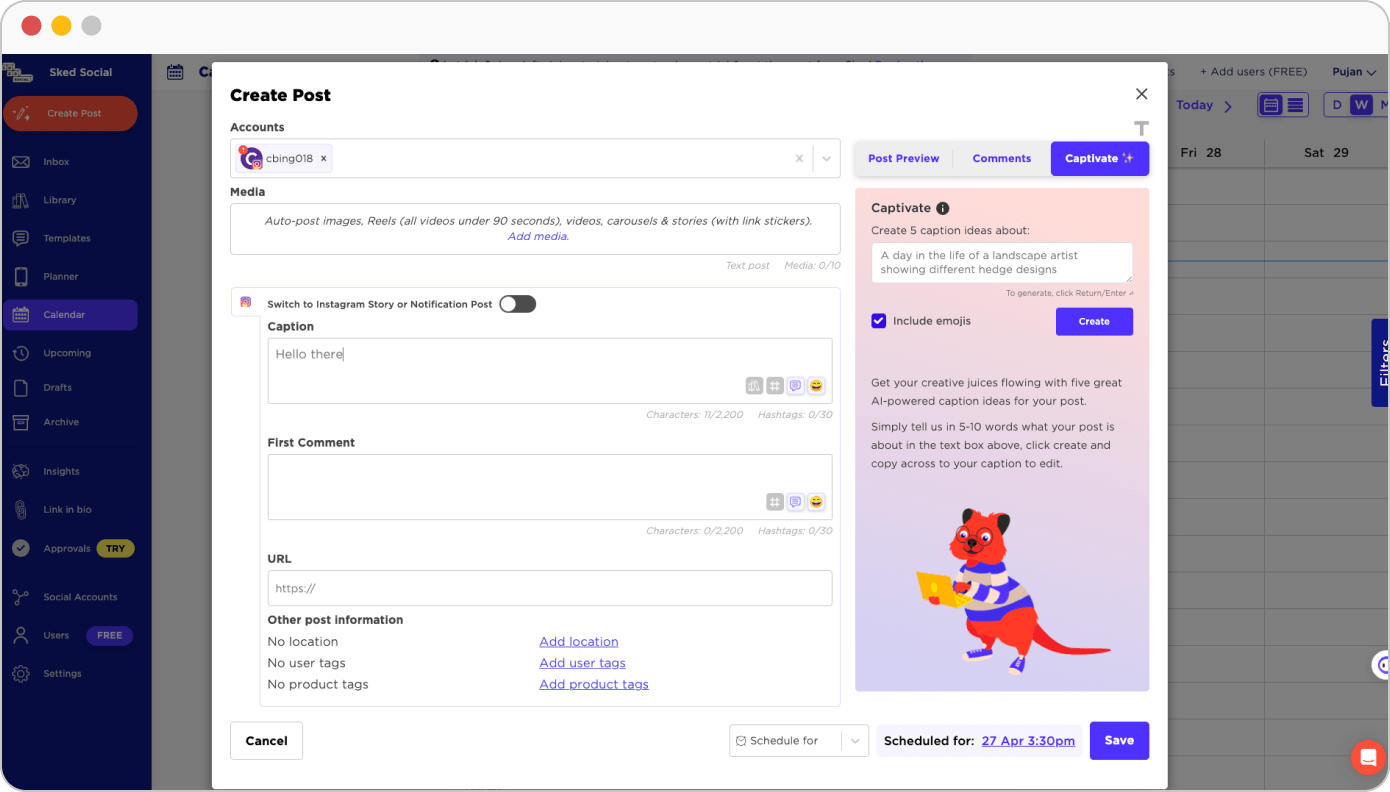Uncheck the Include emojis checkbox

click(878, 321)
